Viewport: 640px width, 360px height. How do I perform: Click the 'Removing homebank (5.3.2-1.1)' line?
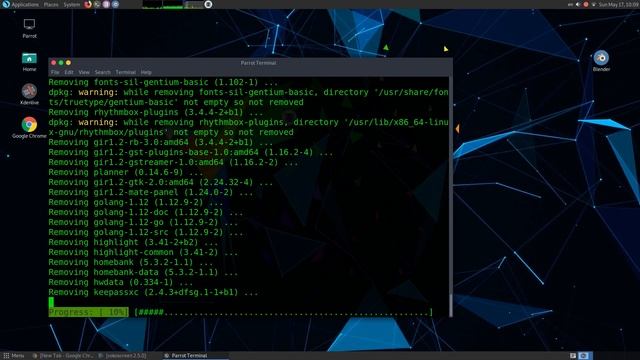(x=131, y=262)
